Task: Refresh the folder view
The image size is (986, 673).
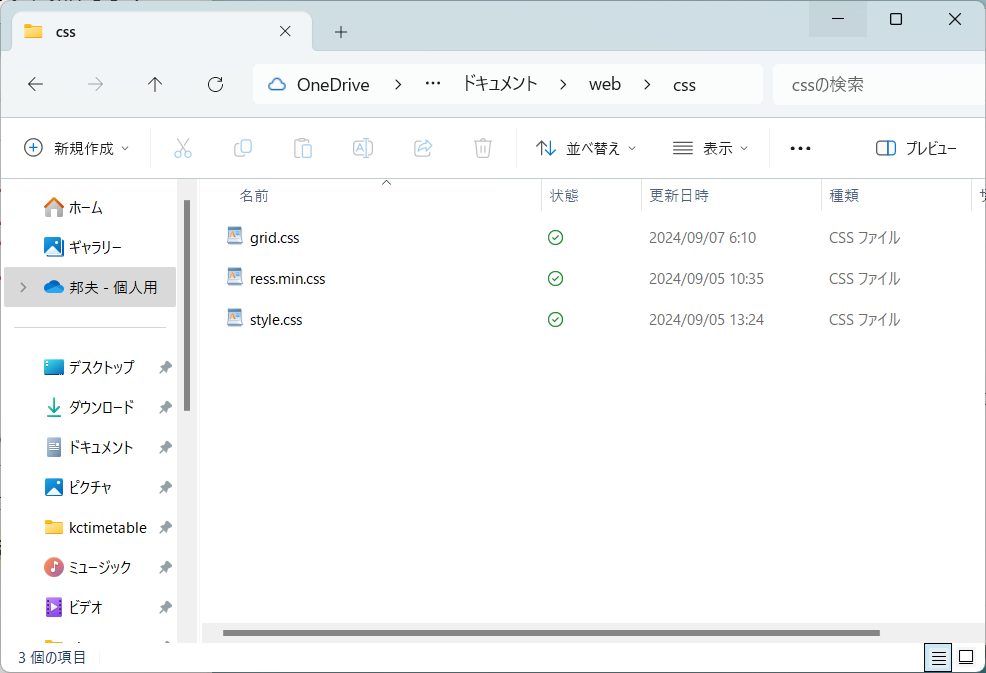Action: pyautogui.click(x=214, y=84)
